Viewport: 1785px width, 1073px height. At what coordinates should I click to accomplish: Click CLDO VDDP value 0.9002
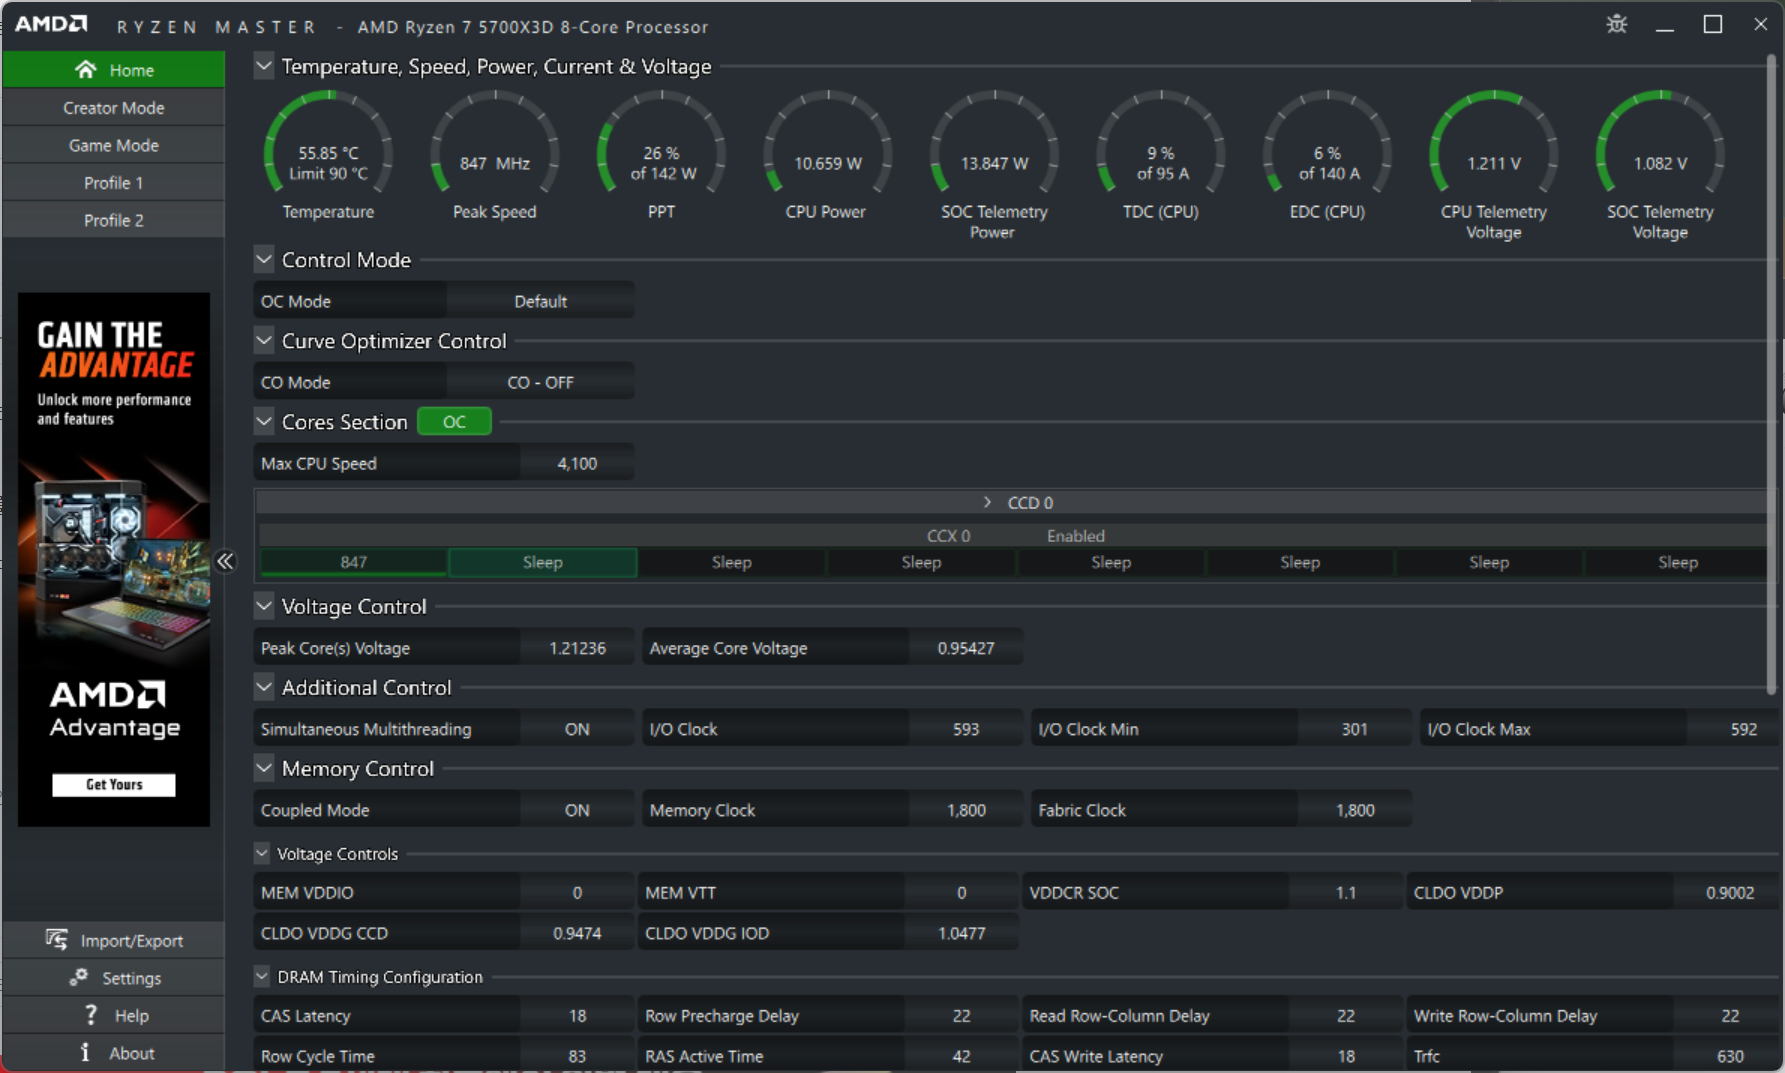[1729, 892]
